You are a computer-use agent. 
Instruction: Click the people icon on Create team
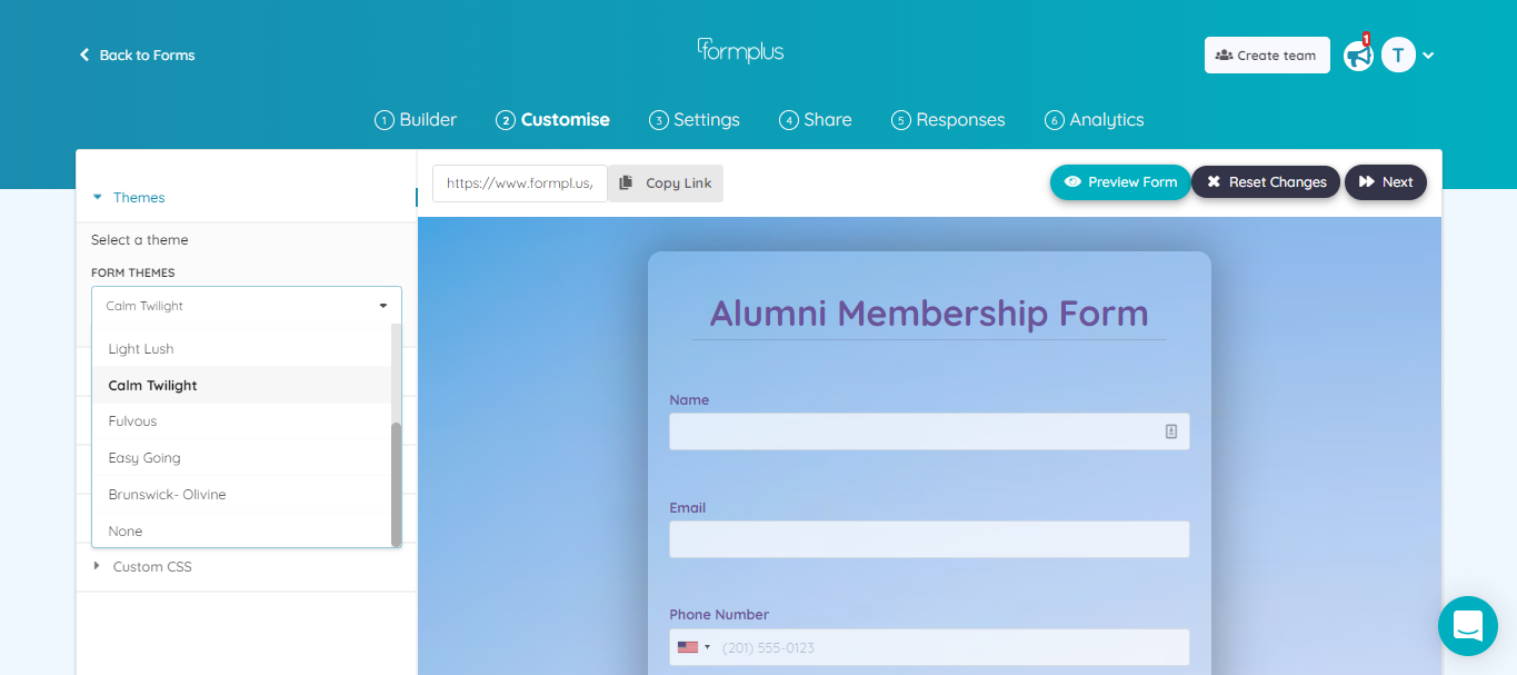[x=1222, y=55]
